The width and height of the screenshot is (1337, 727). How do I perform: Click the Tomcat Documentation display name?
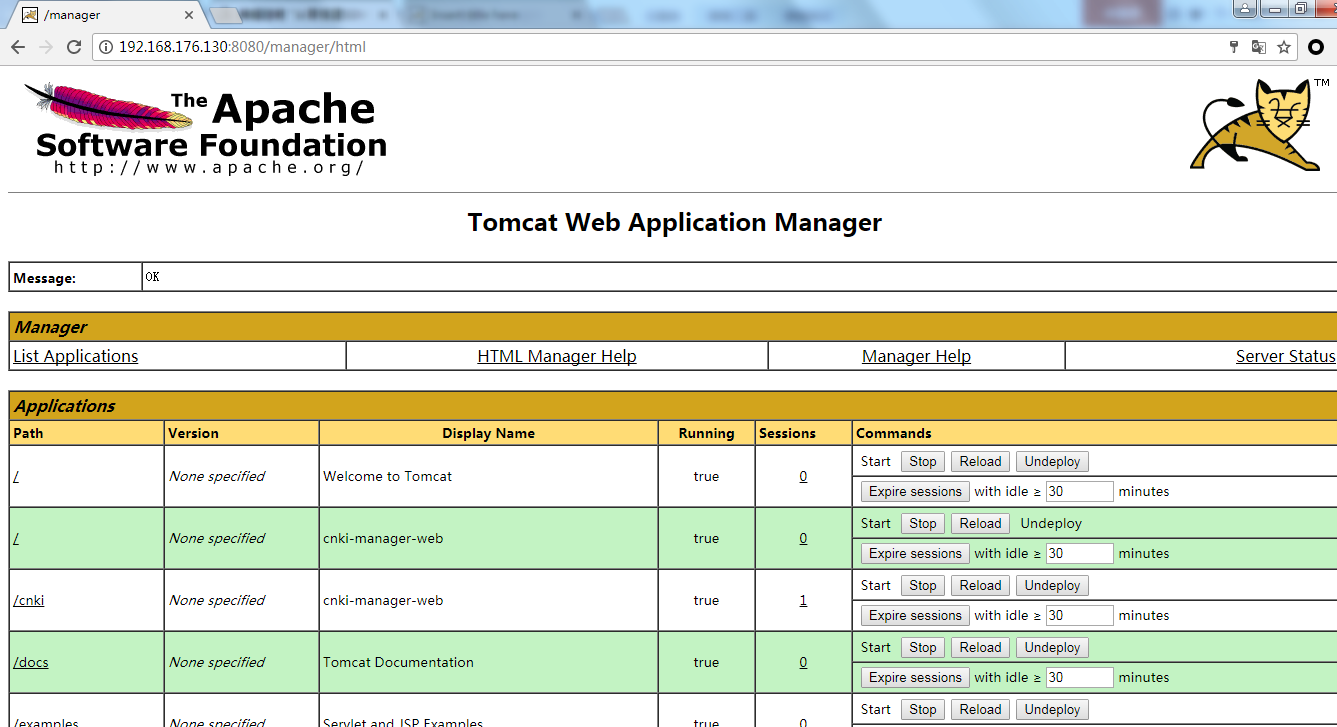(398, 663)
